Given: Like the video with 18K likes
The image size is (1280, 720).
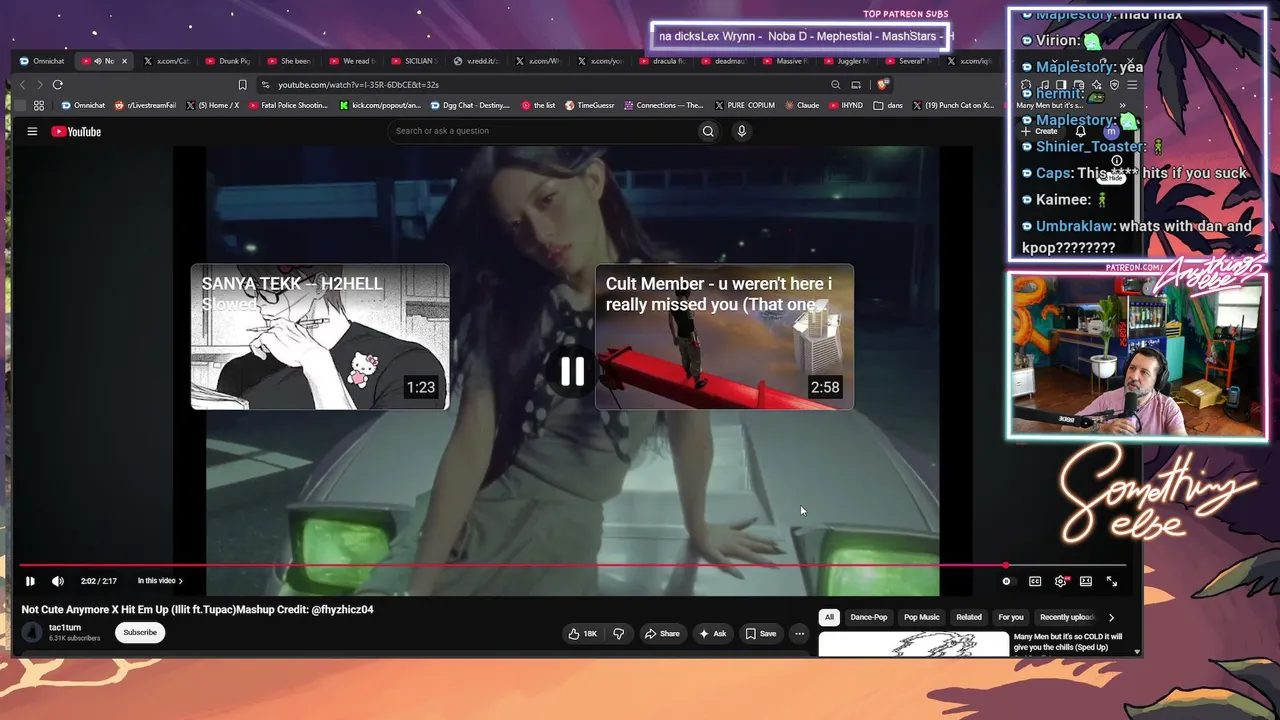Looking at the screenshot, I should click(x=582, y=633).
